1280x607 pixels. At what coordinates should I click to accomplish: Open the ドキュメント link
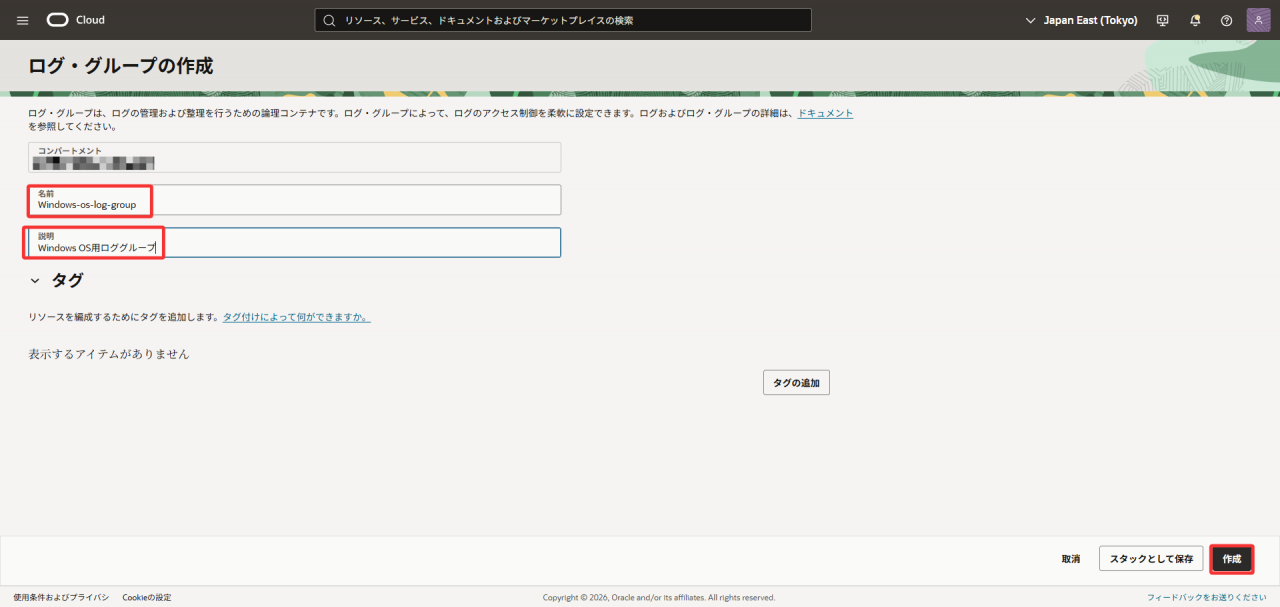pos(825,114)
